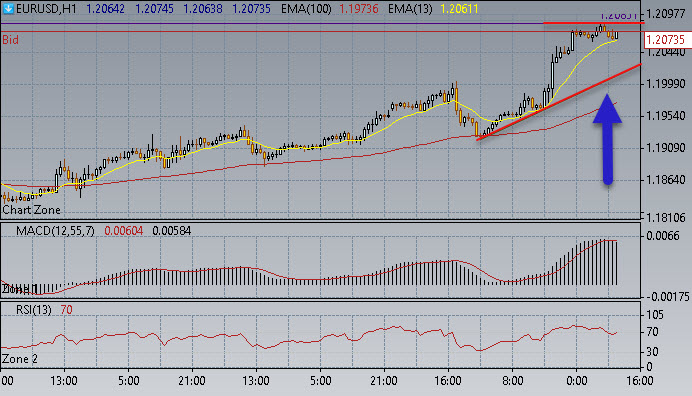Select the red horizontal resistance line at top
692x396 pixels.
594,23
